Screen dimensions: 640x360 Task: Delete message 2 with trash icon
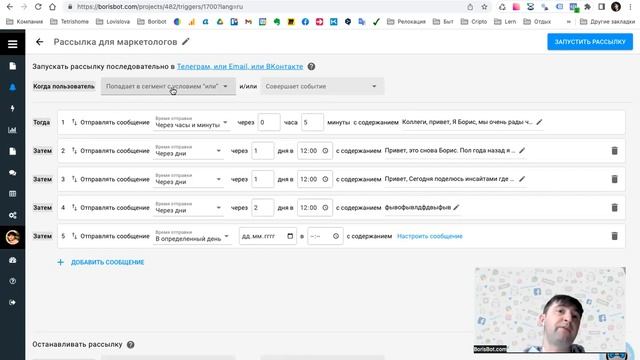tap(614, 151)
